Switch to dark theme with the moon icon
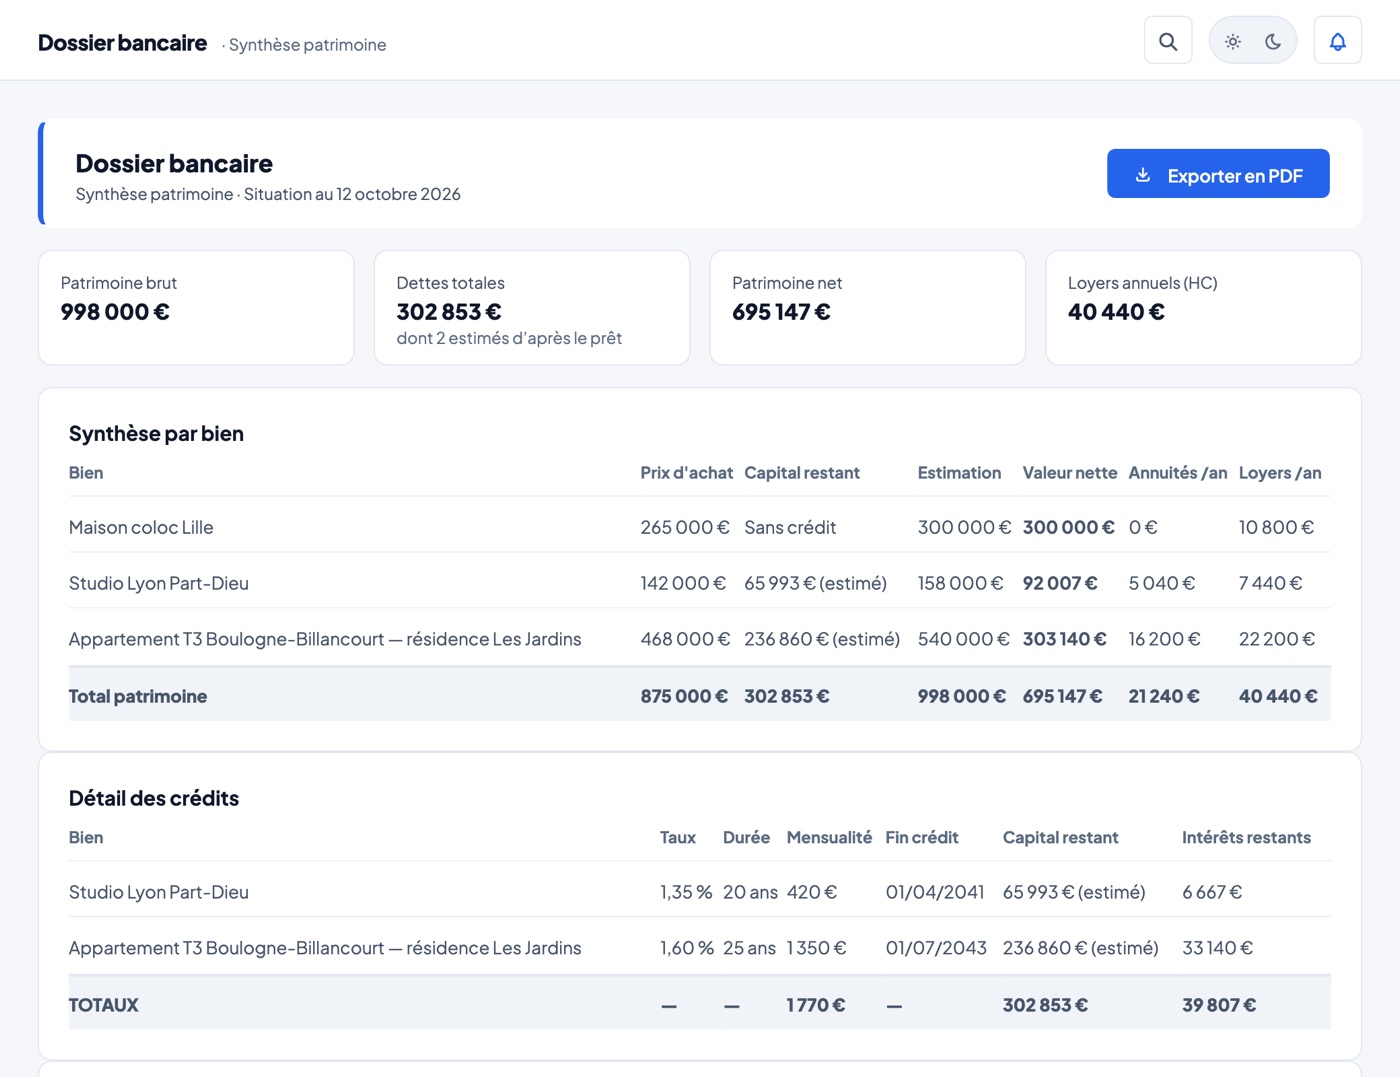 pyautogui.click(x=1273, y=41)
